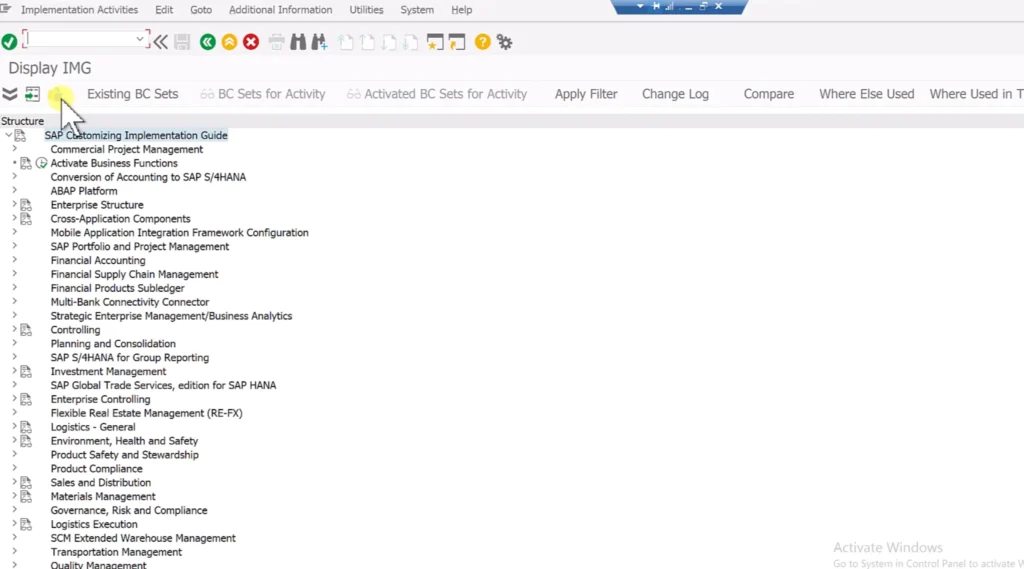Expand the Financial Accounting node
Viewport: 1024px width, 569px height.
[x=14, y=260]
